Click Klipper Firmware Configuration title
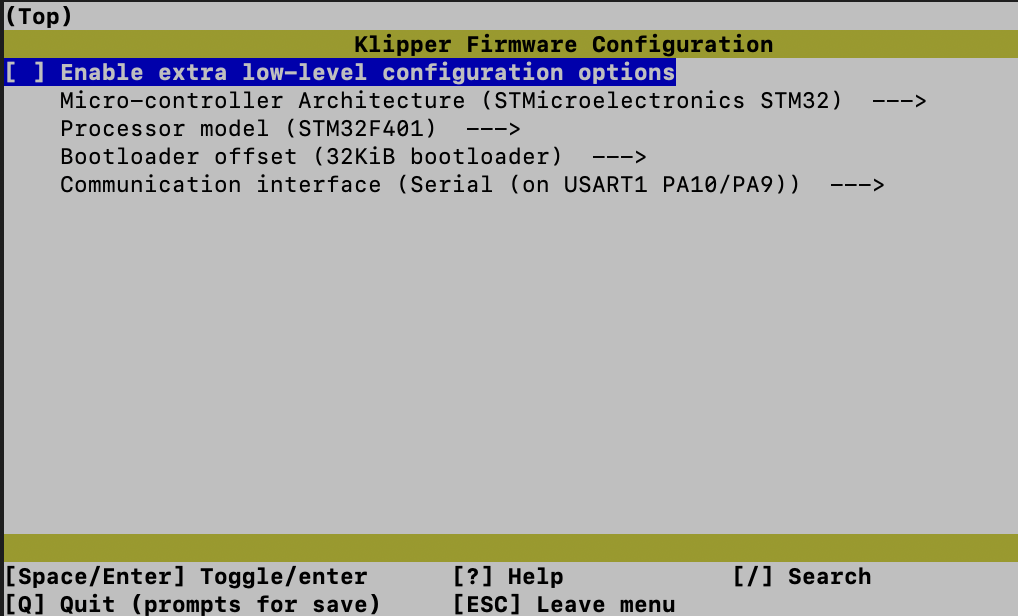Viewport: 1018px width, 616px height. click(x=563, y=44)
